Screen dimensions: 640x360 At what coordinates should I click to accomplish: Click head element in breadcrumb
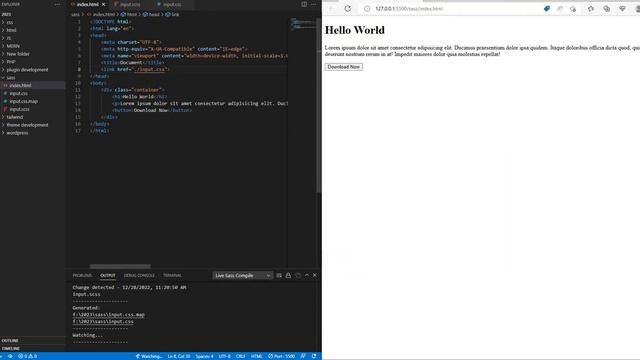(x=151, y=14)
